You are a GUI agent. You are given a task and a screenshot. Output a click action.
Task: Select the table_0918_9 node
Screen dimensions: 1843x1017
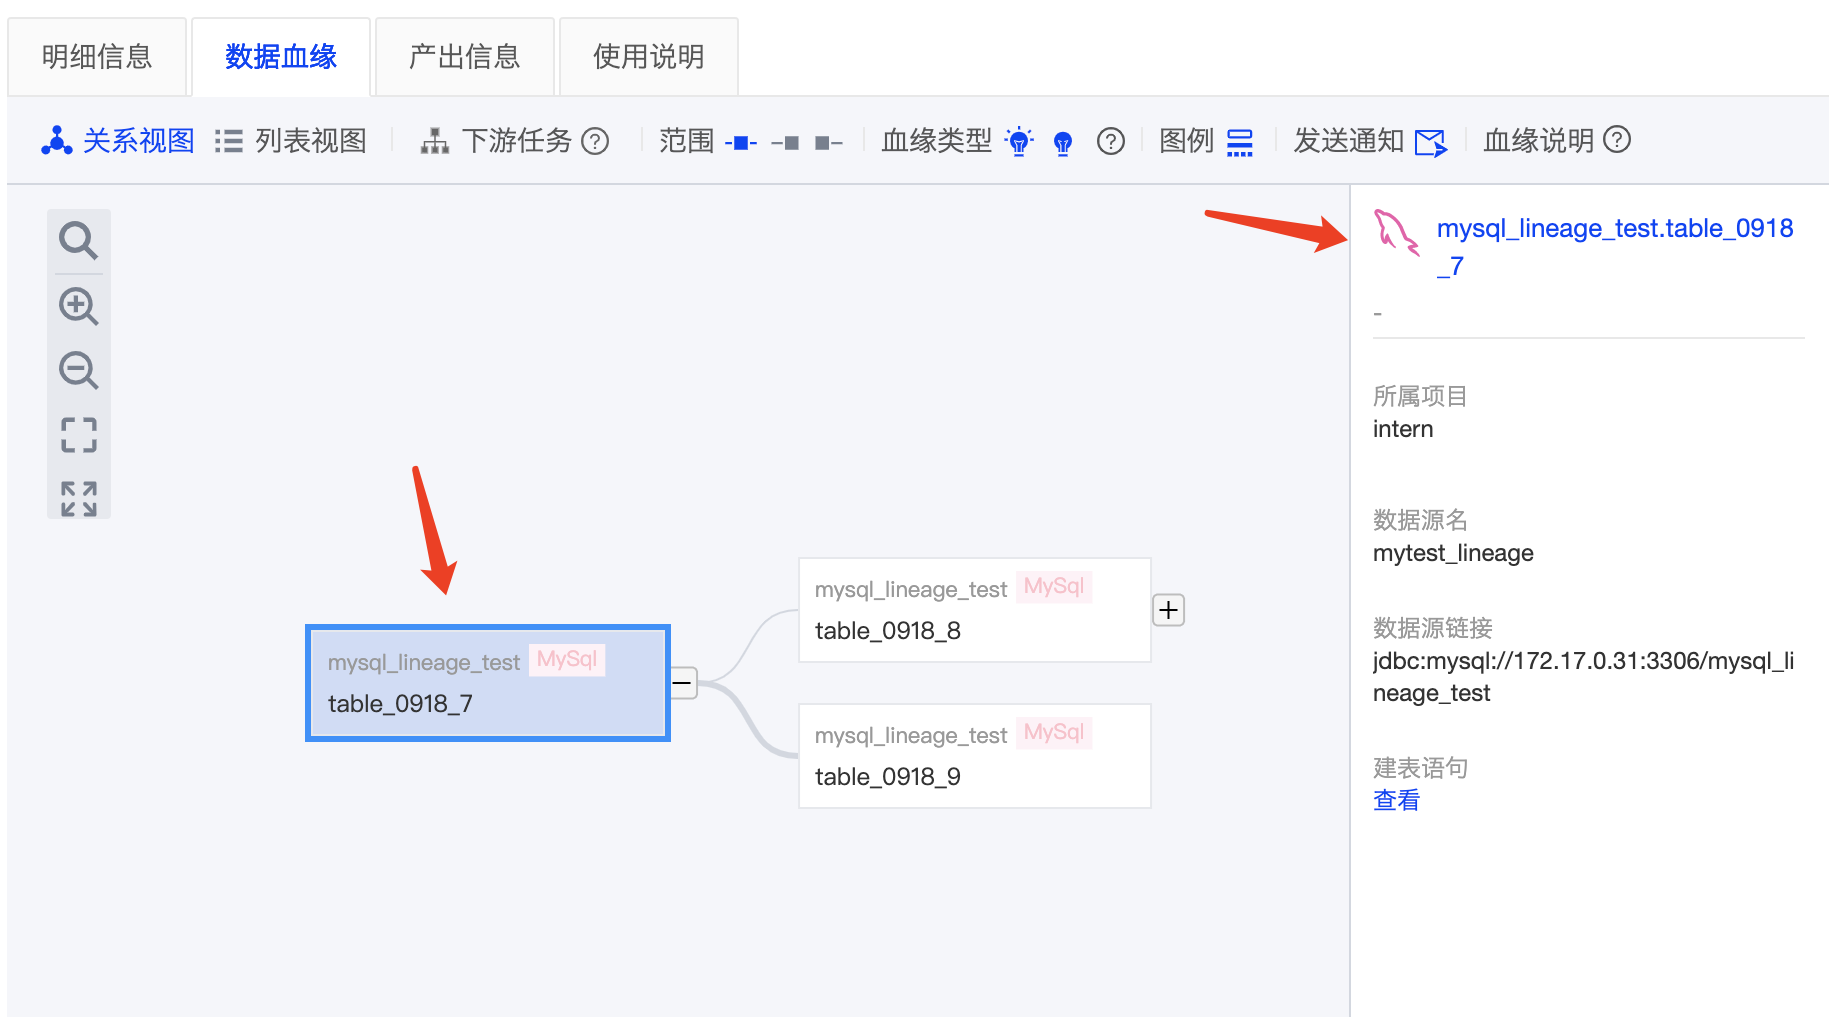pos(975,756)
